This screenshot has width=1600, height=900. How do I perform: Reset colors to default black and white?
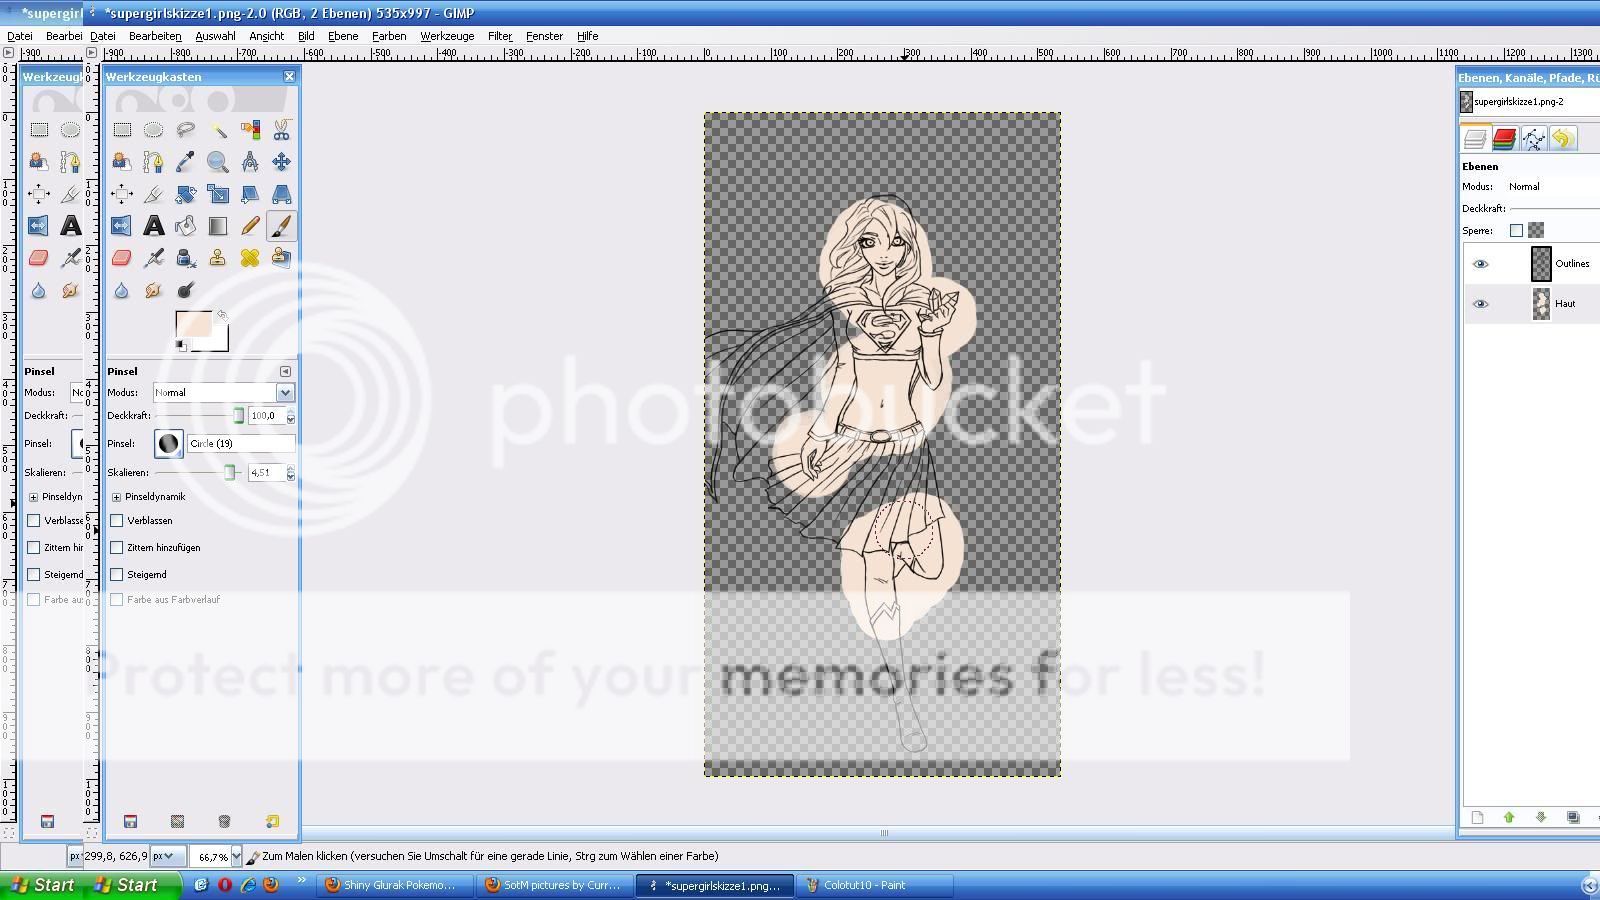tap(180, 346)
